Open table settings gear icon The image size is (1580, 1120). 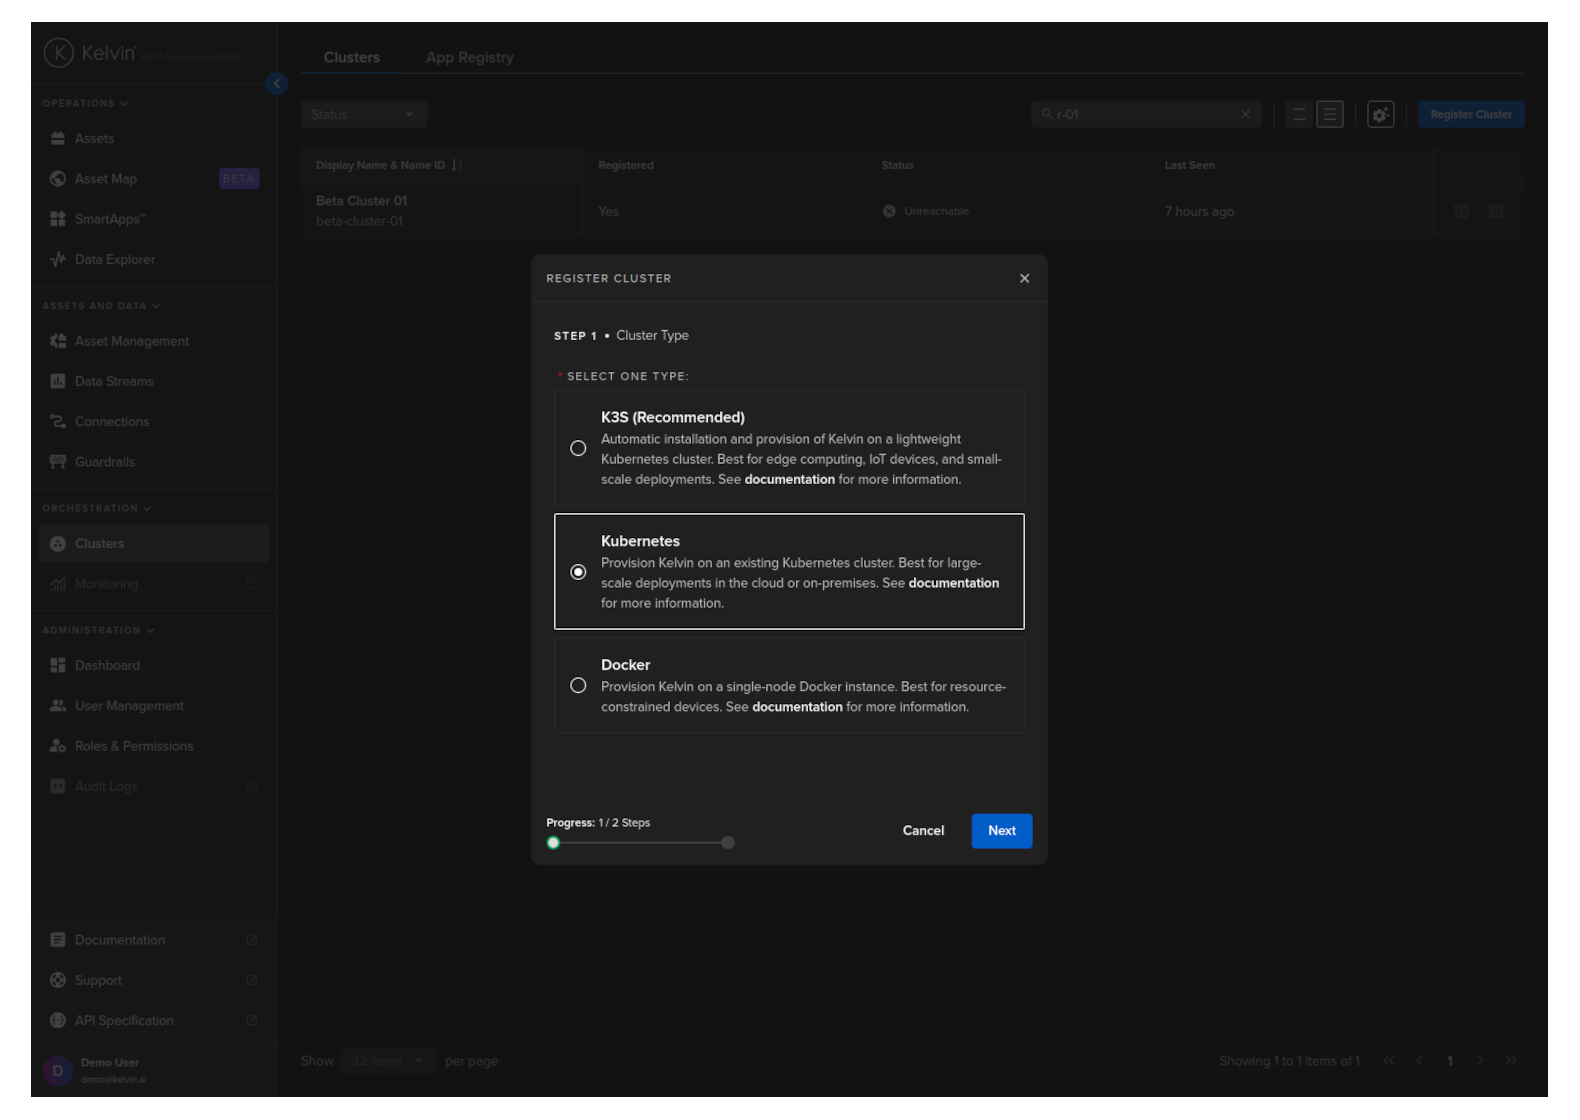1380,115
